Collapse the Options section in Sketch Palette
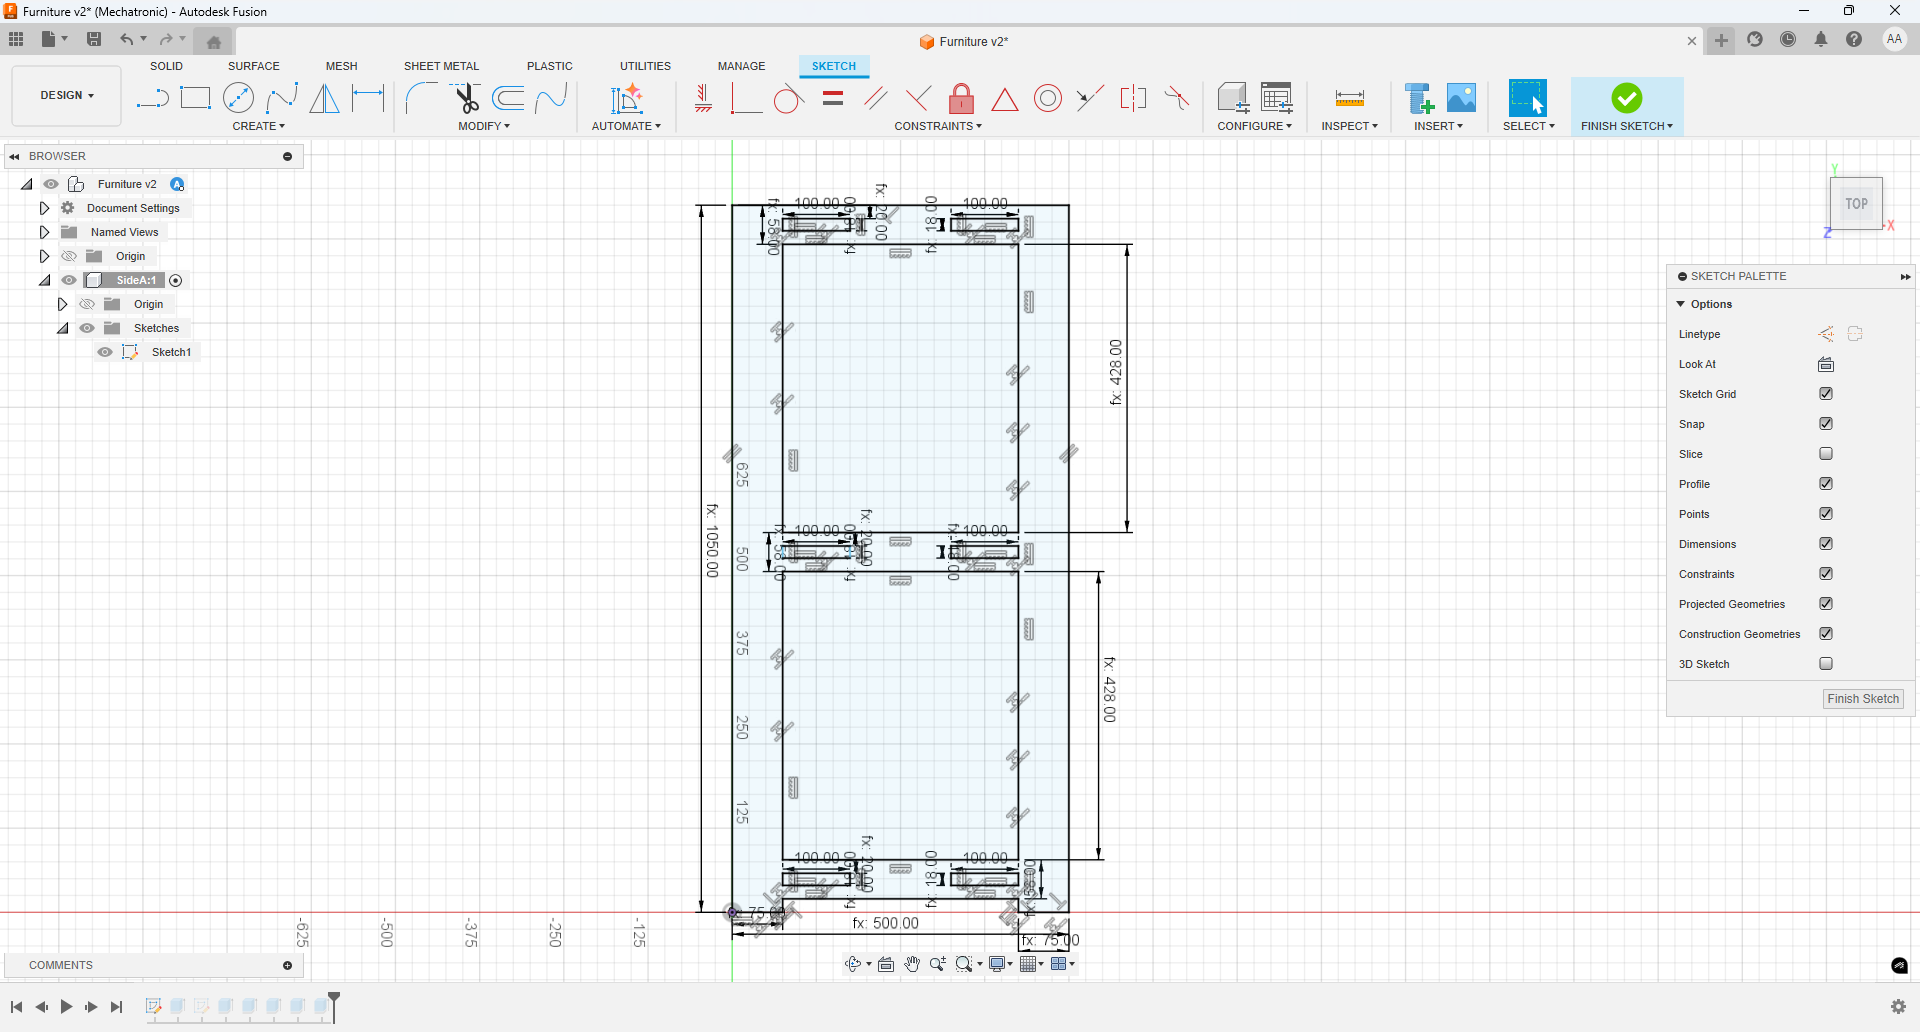Image resolution: width=1920 pixels, height=1032 pixels. (1681, 304)
